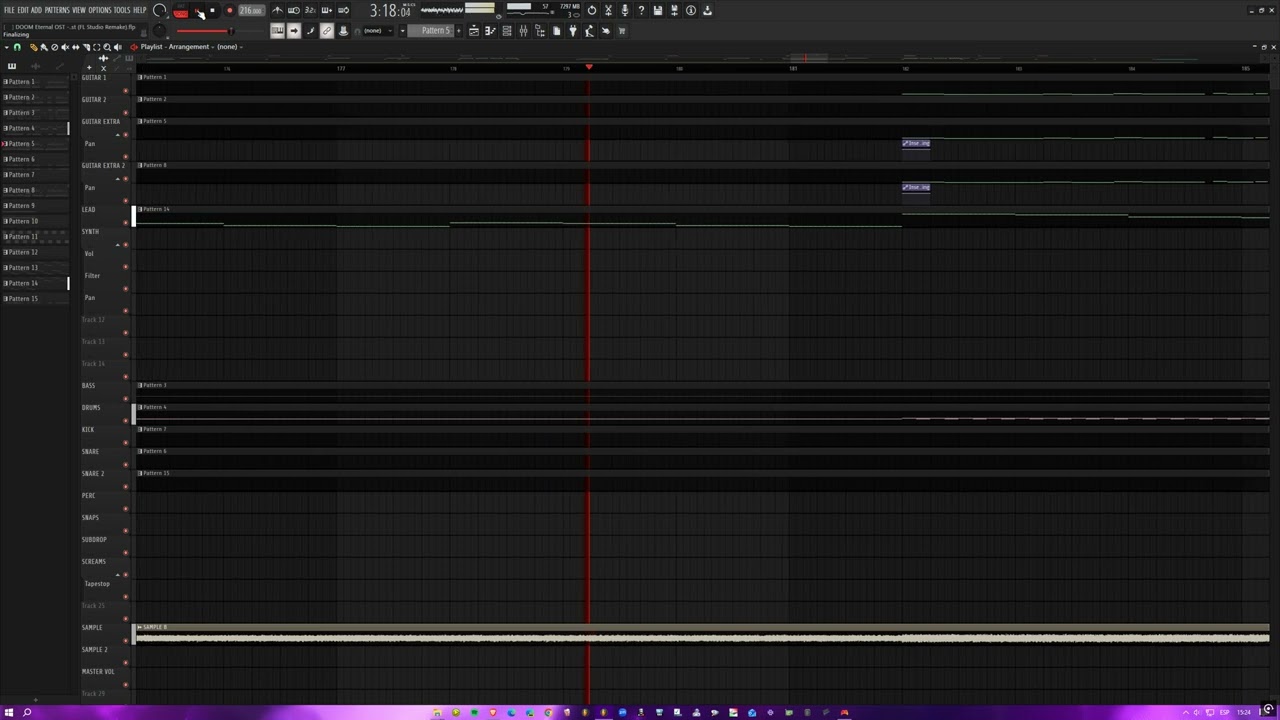The width and height of the screenshot is (1280, 720).
Task: Switch picker to audio clips tab icon
Action: click(35, 66)
